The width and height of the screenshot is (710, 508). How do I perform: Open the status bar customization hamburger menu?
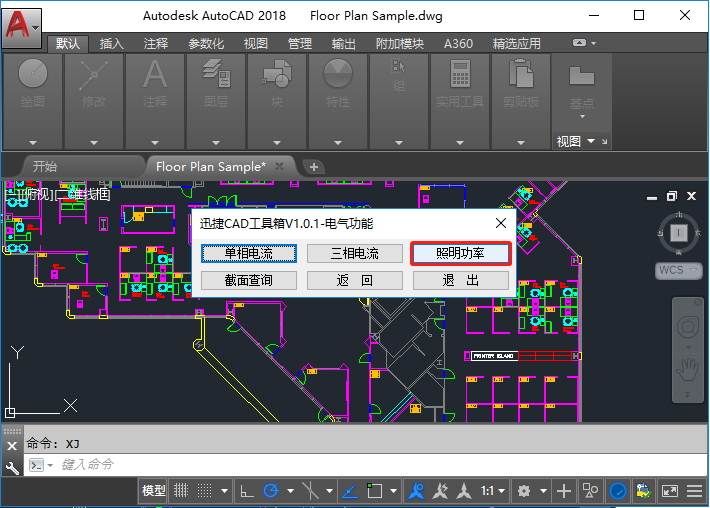click(694, 491)
